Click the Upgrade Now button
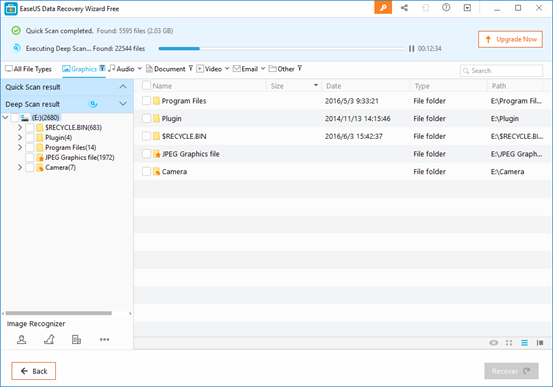Image resolution: width=553 pixels, height=387 pixels. point(510,39)
